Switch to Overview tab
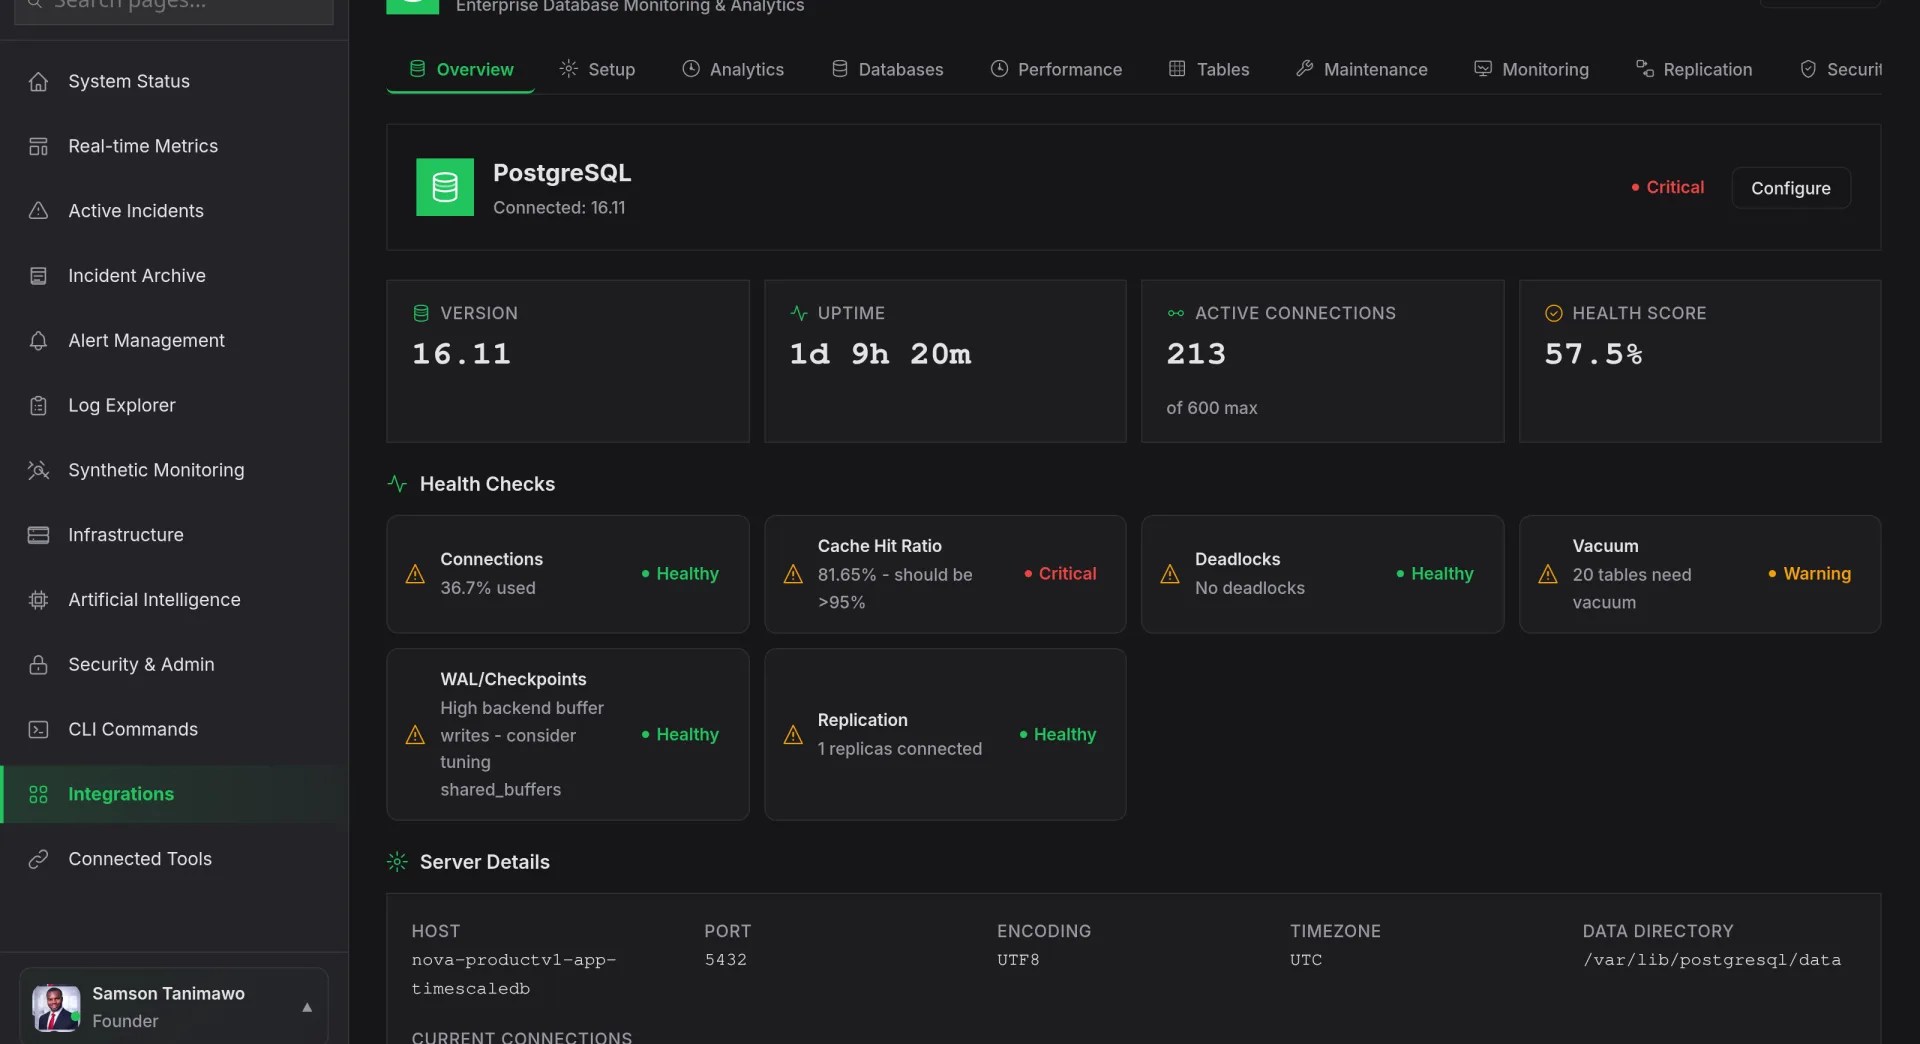The height and width of the screenshot is (1044, 1920). pyautogui.click(x=461, y=69)
